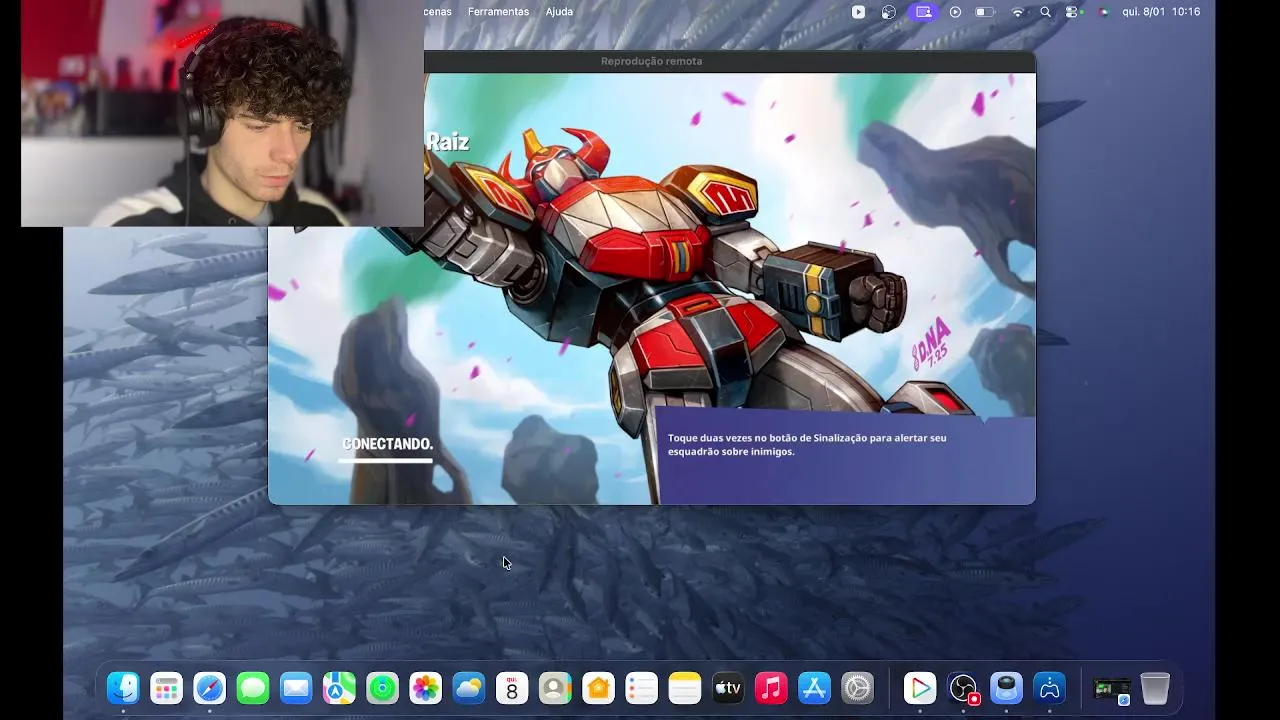
Task: Open Maps app in dock
Action: coord(339,688)
